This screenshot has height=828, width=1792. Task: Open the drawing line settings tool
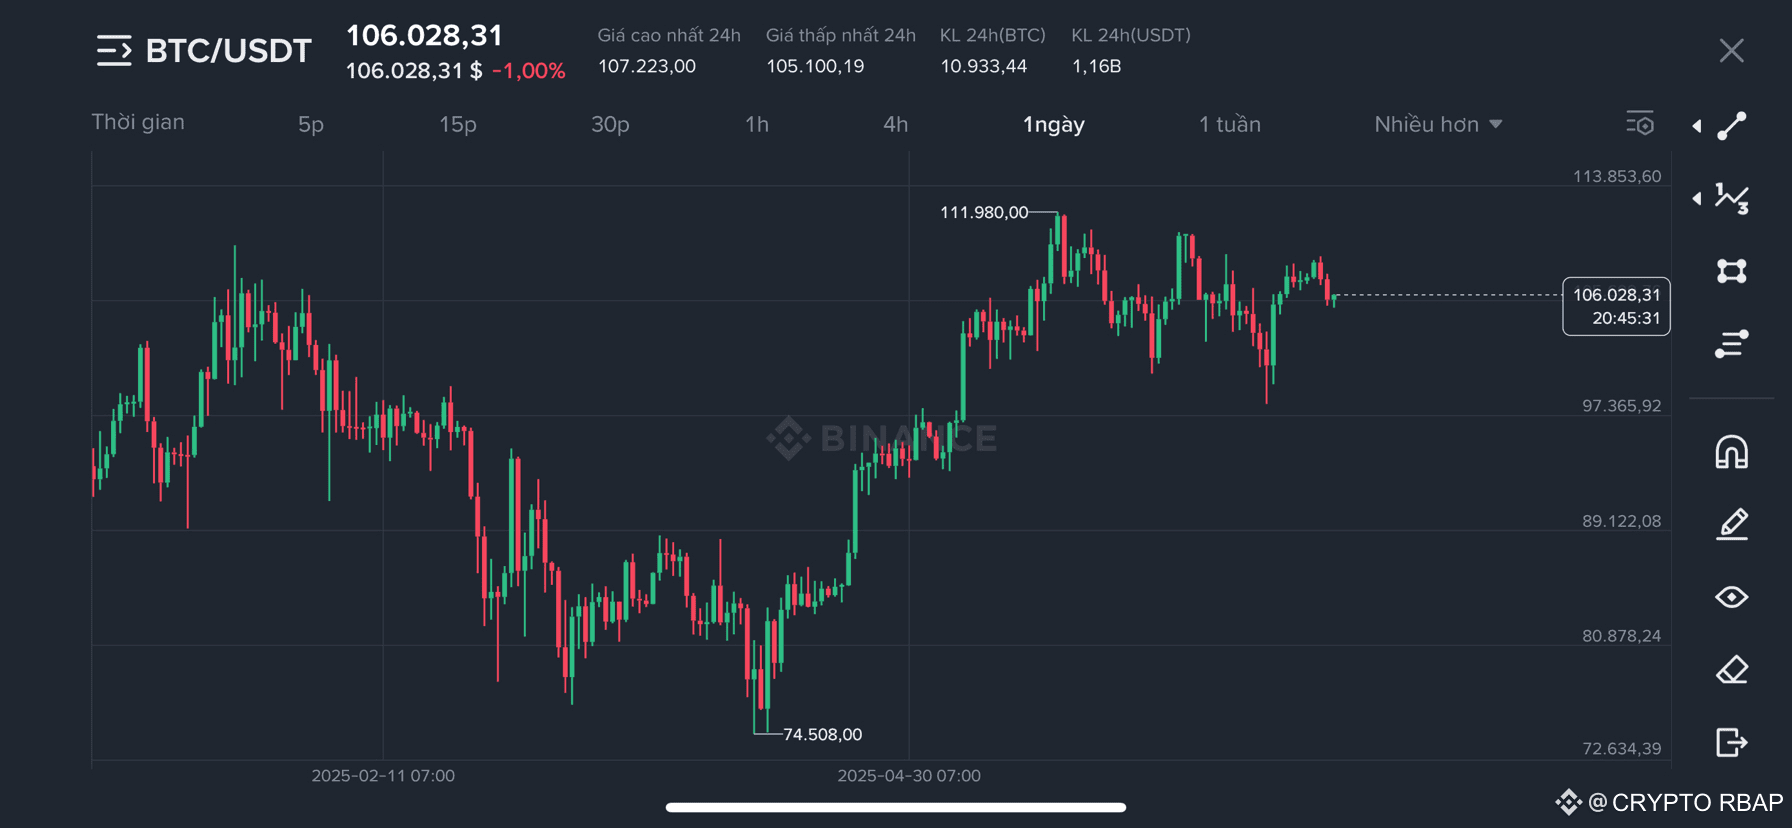(x=1732, y=344)
